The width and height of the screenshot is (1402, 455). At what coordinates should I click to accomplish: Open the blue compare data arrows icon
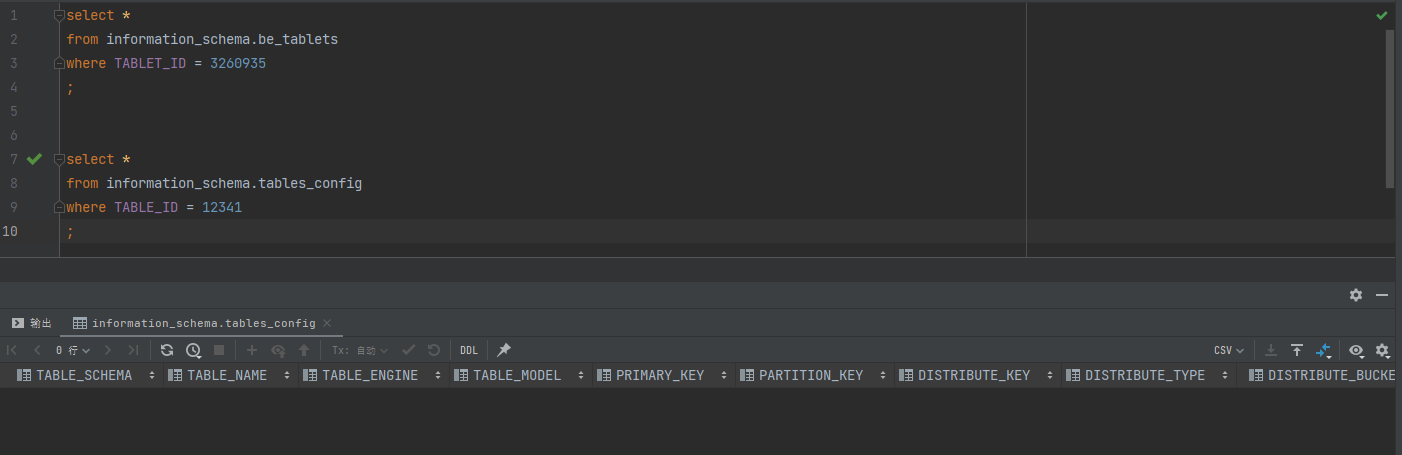[x=1324, y=350]
